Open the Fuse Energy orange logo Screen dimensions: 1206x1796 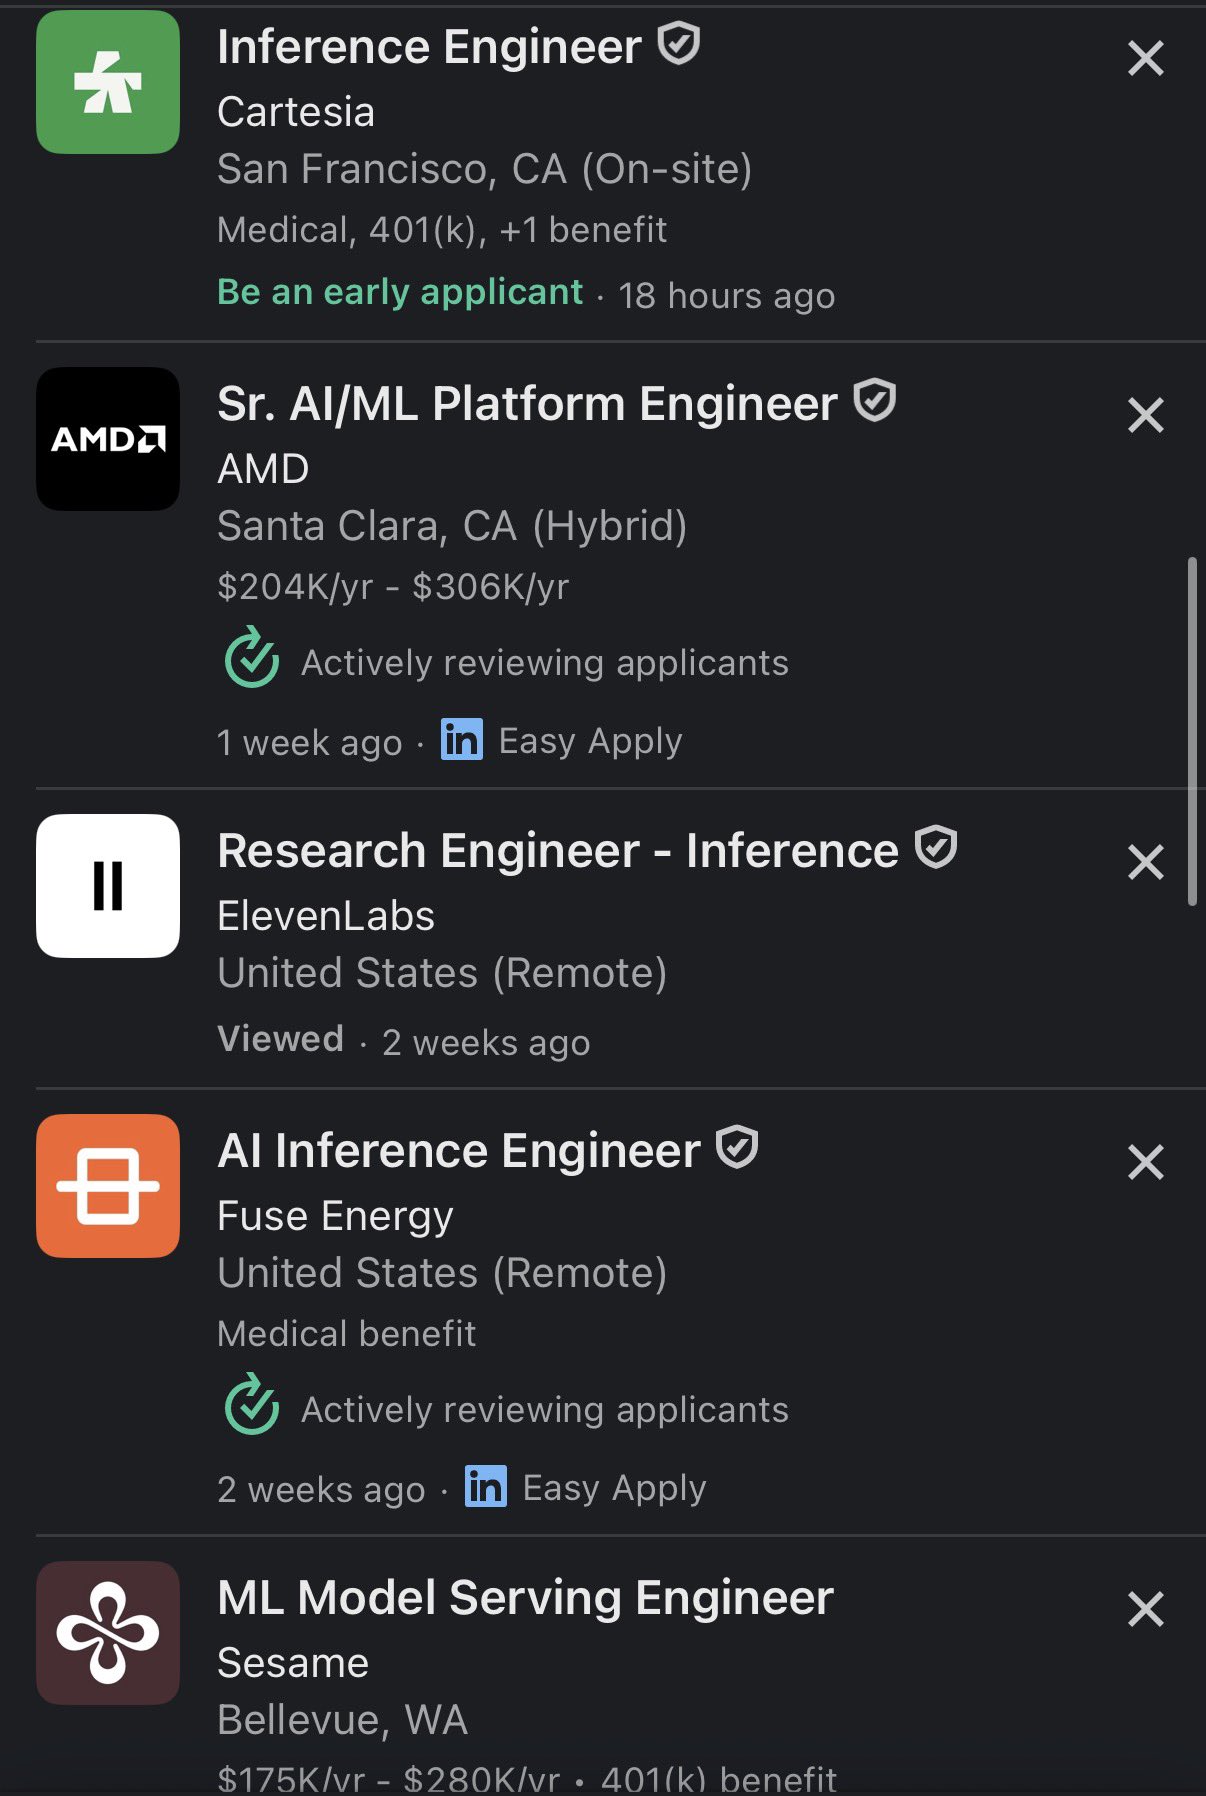tap(108, 1186)
